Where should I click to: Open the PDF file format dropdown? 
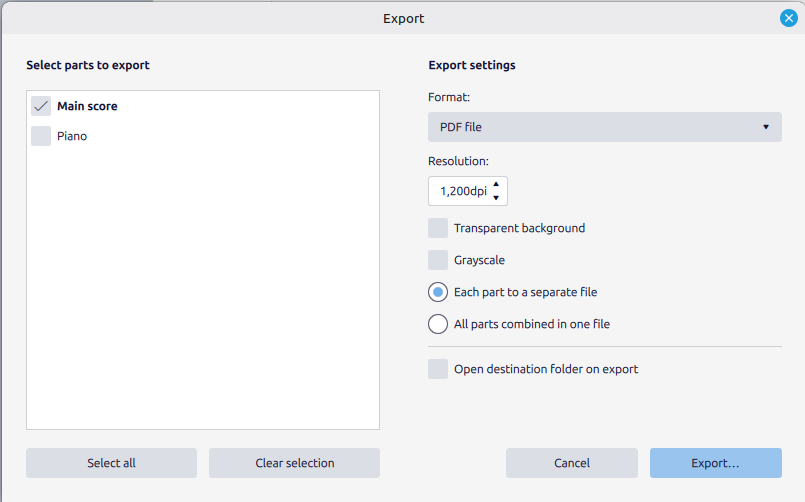pos(605,127)
